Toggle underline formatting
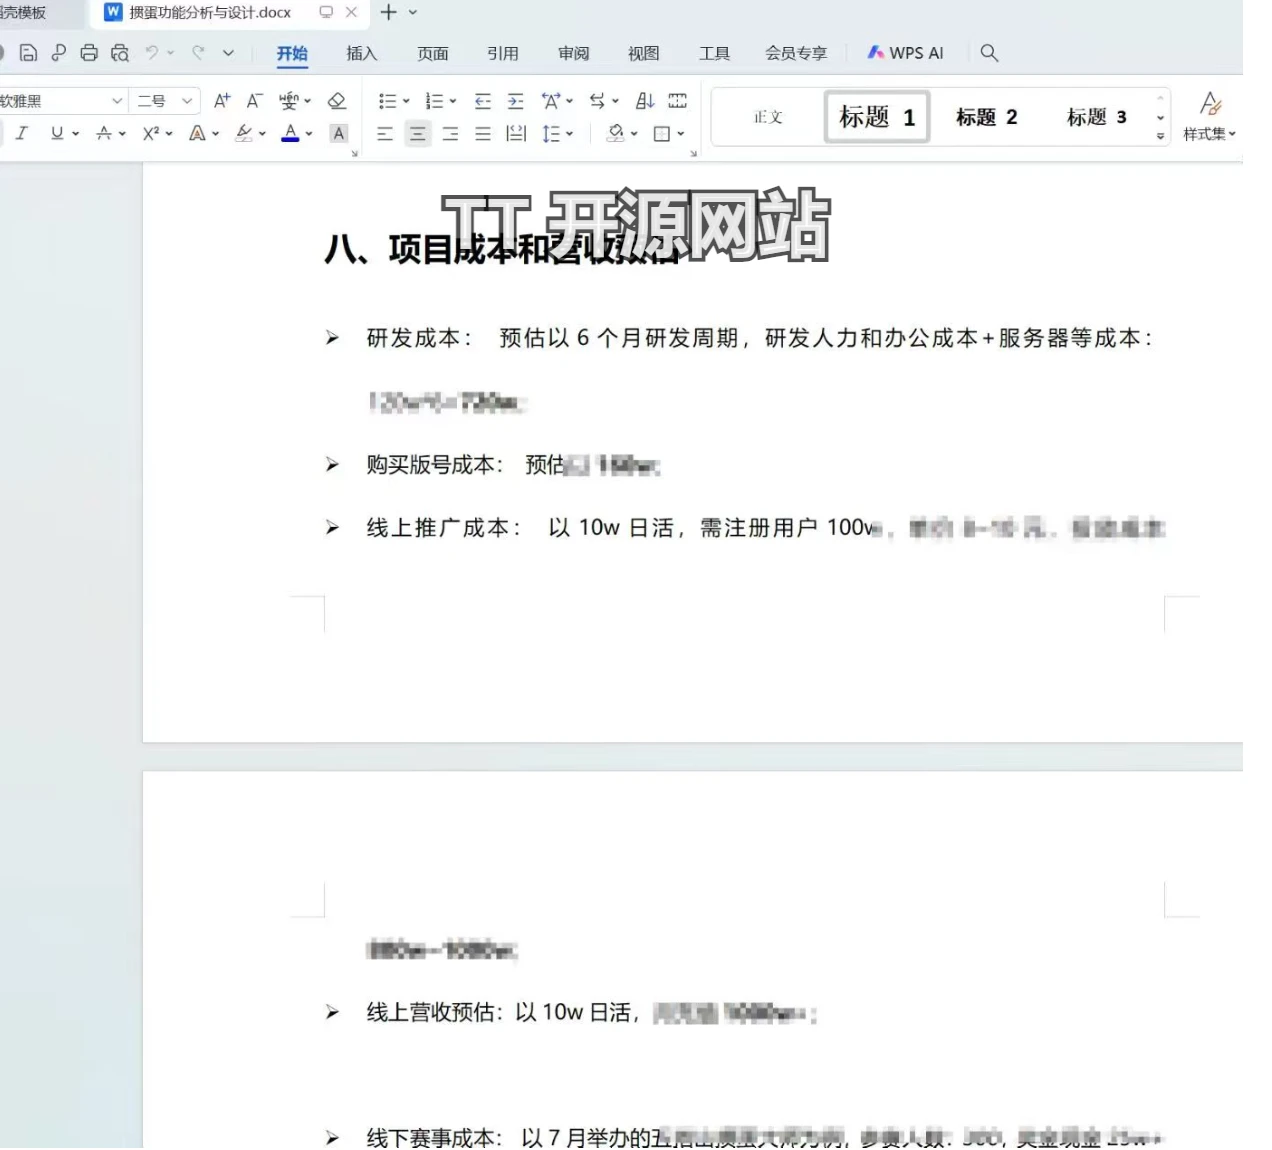 click(57, 133)
